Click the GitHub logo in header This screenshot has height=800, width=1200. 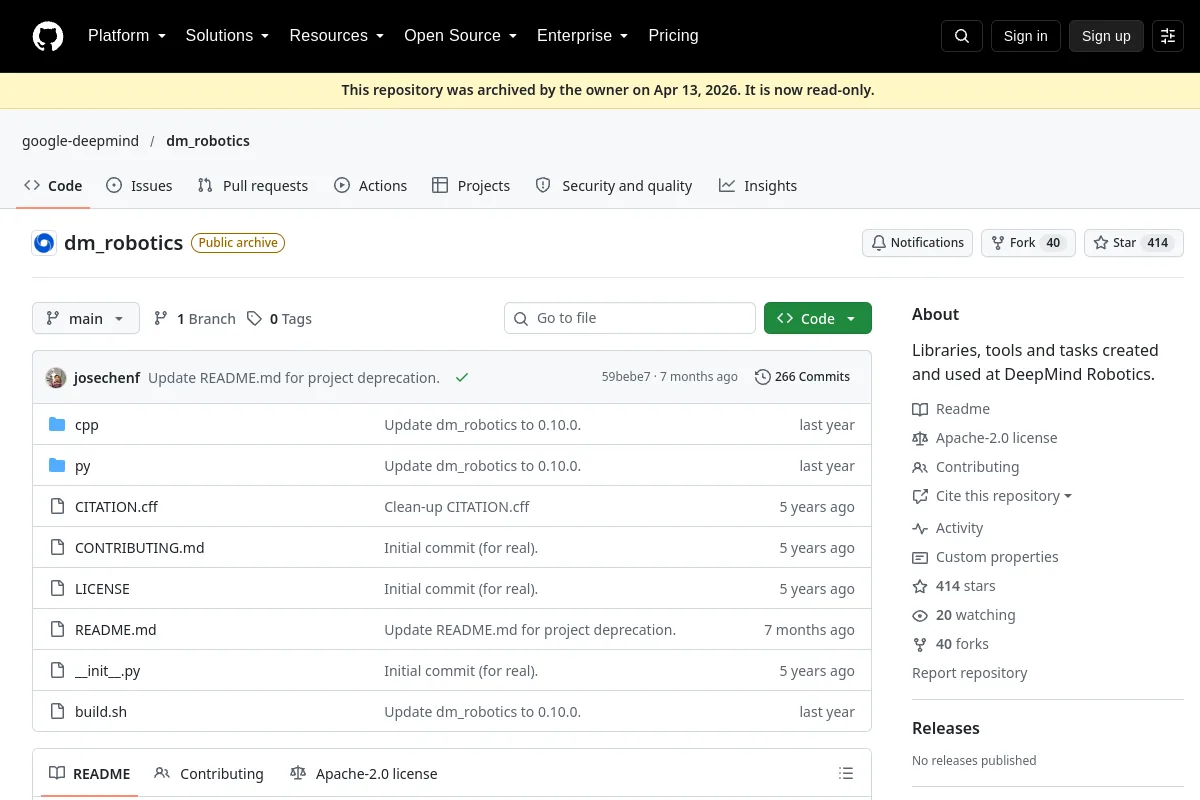(48, 36)
